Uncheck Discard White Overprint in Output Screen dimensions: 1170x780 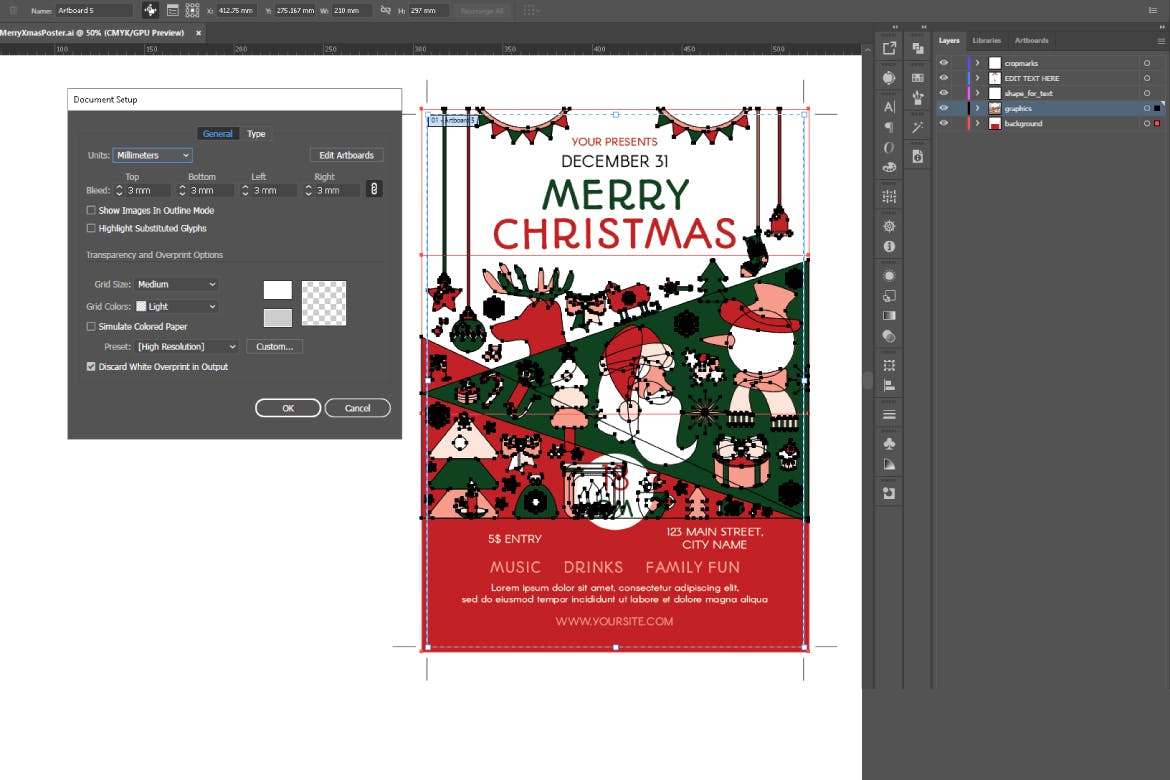point(91,367)
